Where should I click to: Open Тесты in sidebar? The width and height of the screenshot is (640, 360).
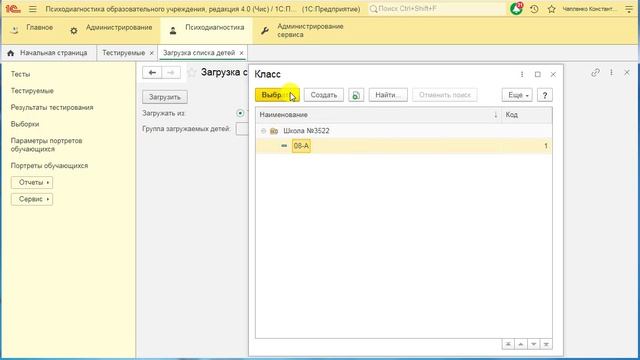[x=20, y=74]
